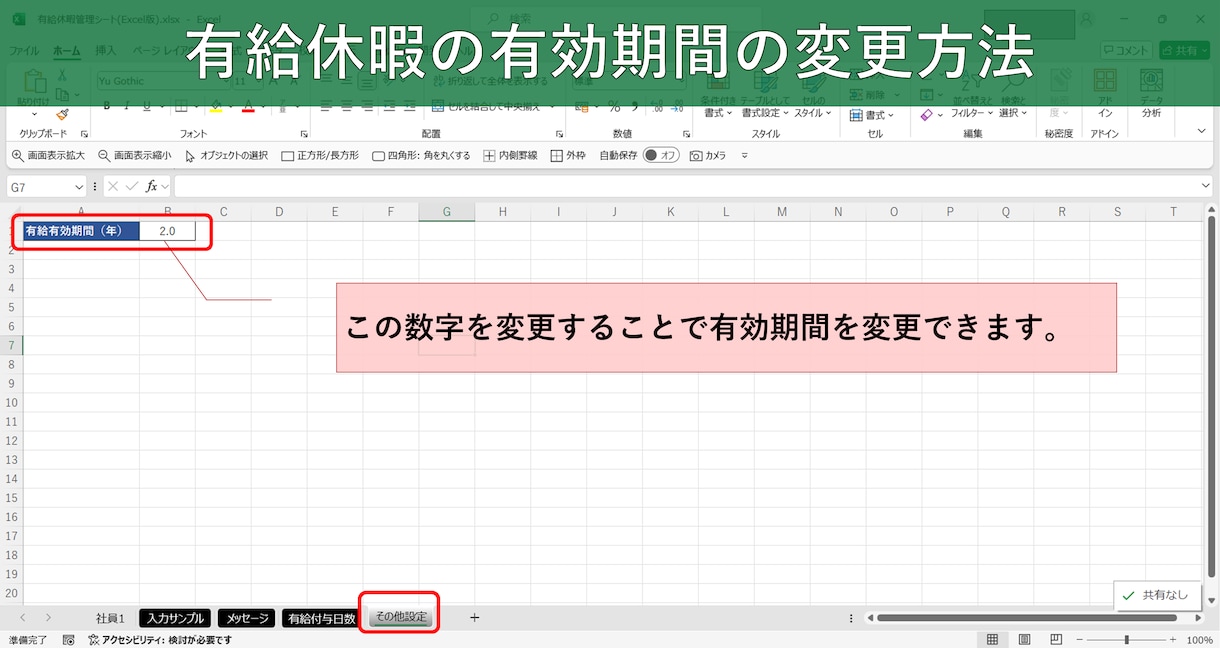Click the macro record icon in status bar
Viewport: 1220px width, 648px height.
click(68, 639)
